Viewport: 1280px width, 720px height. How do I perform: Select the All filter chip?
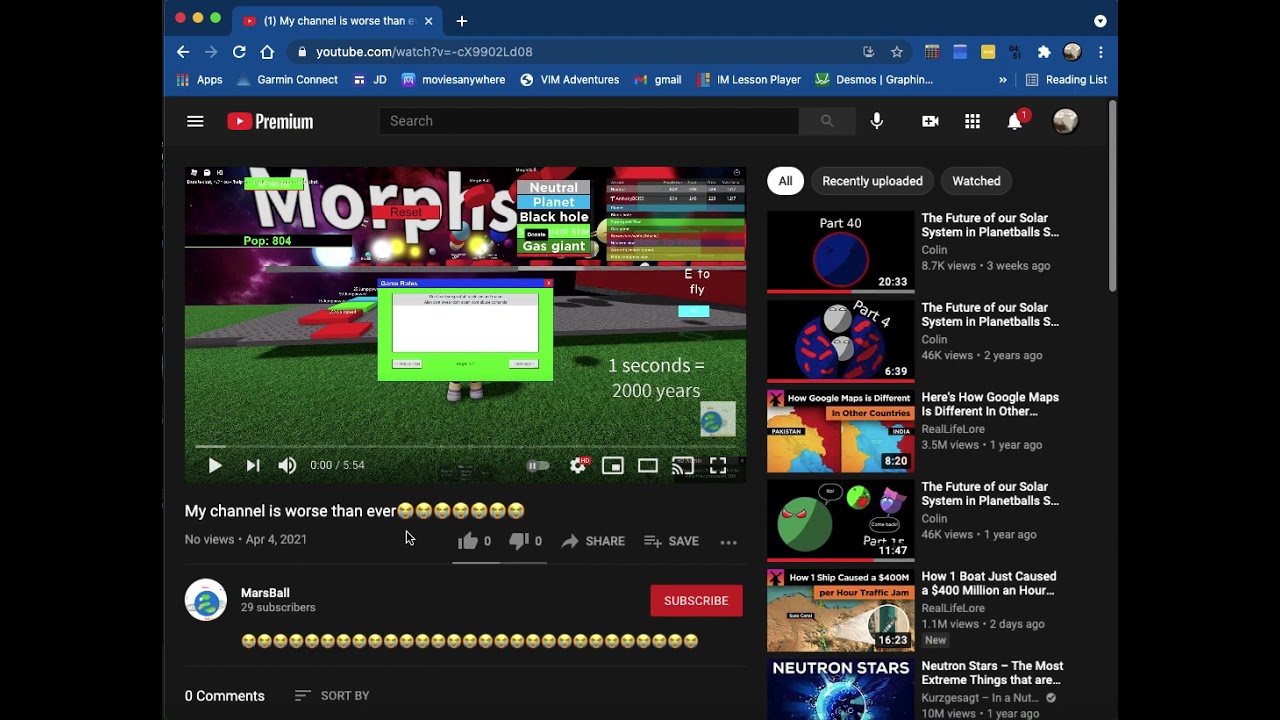pos(785,181)
